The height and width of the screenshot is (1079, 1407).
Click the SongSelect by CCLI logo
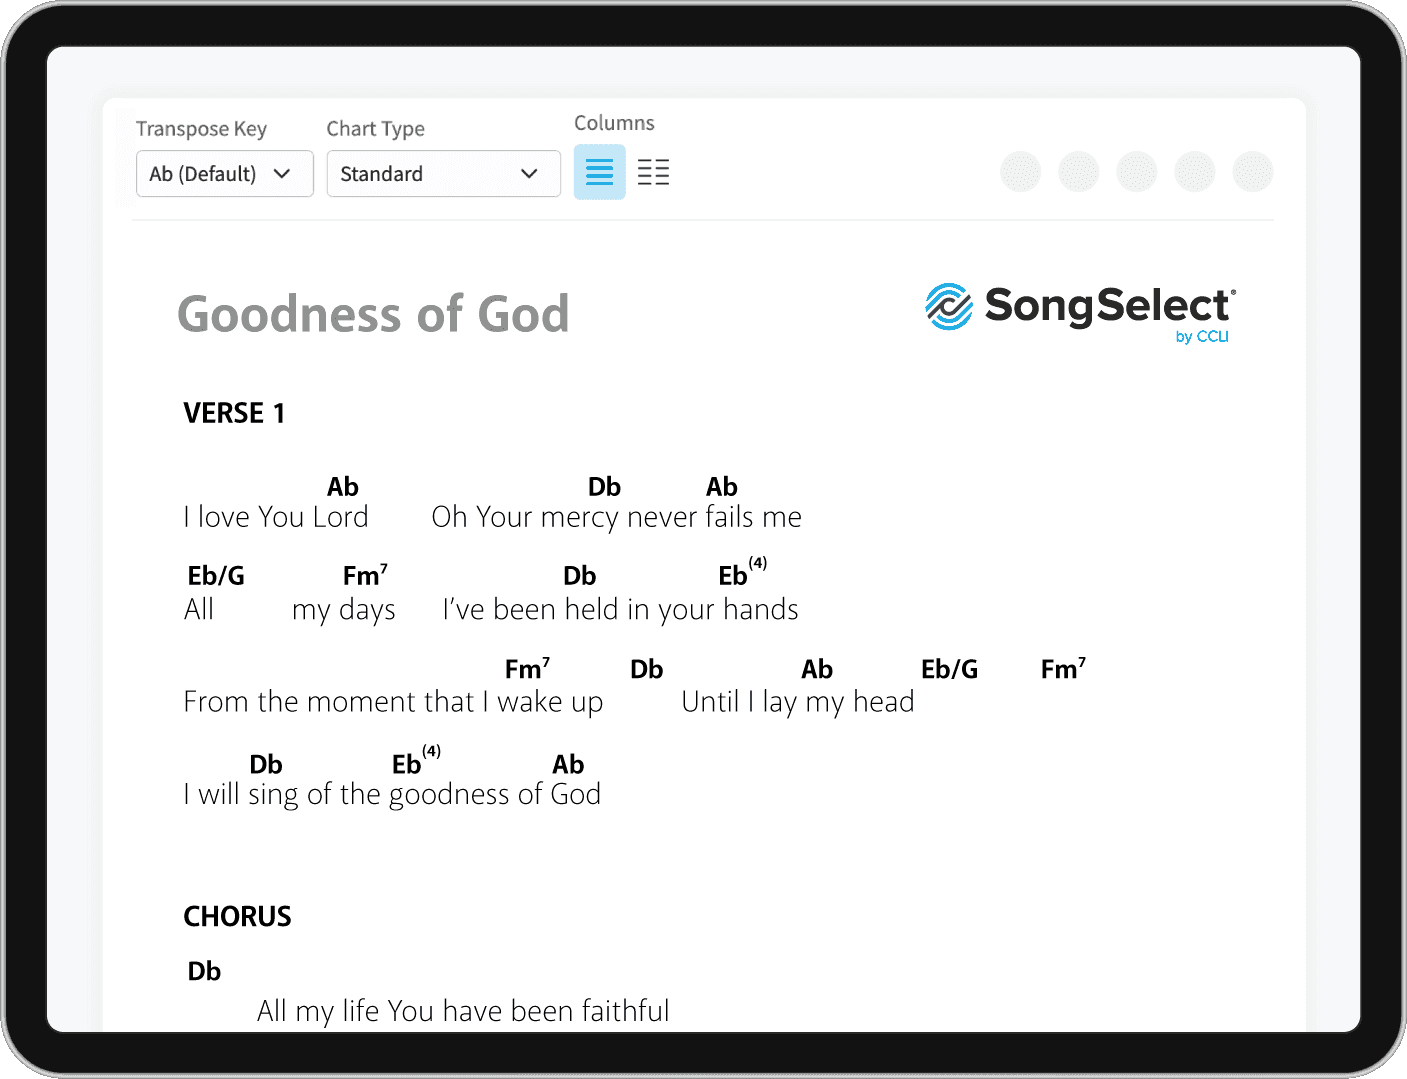(1079, 311)
